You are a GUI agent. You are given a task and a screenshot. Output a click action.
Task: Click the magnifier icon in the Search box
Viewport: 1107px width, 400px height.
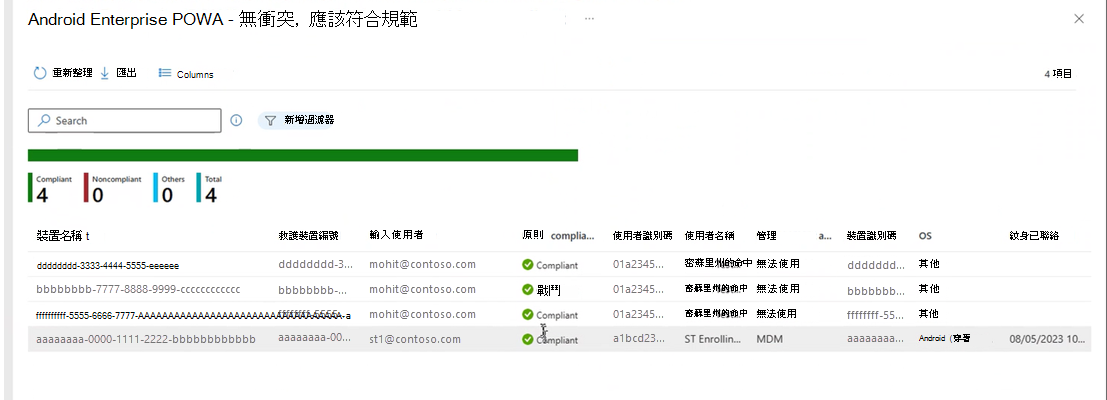click(x=44, y=121)
